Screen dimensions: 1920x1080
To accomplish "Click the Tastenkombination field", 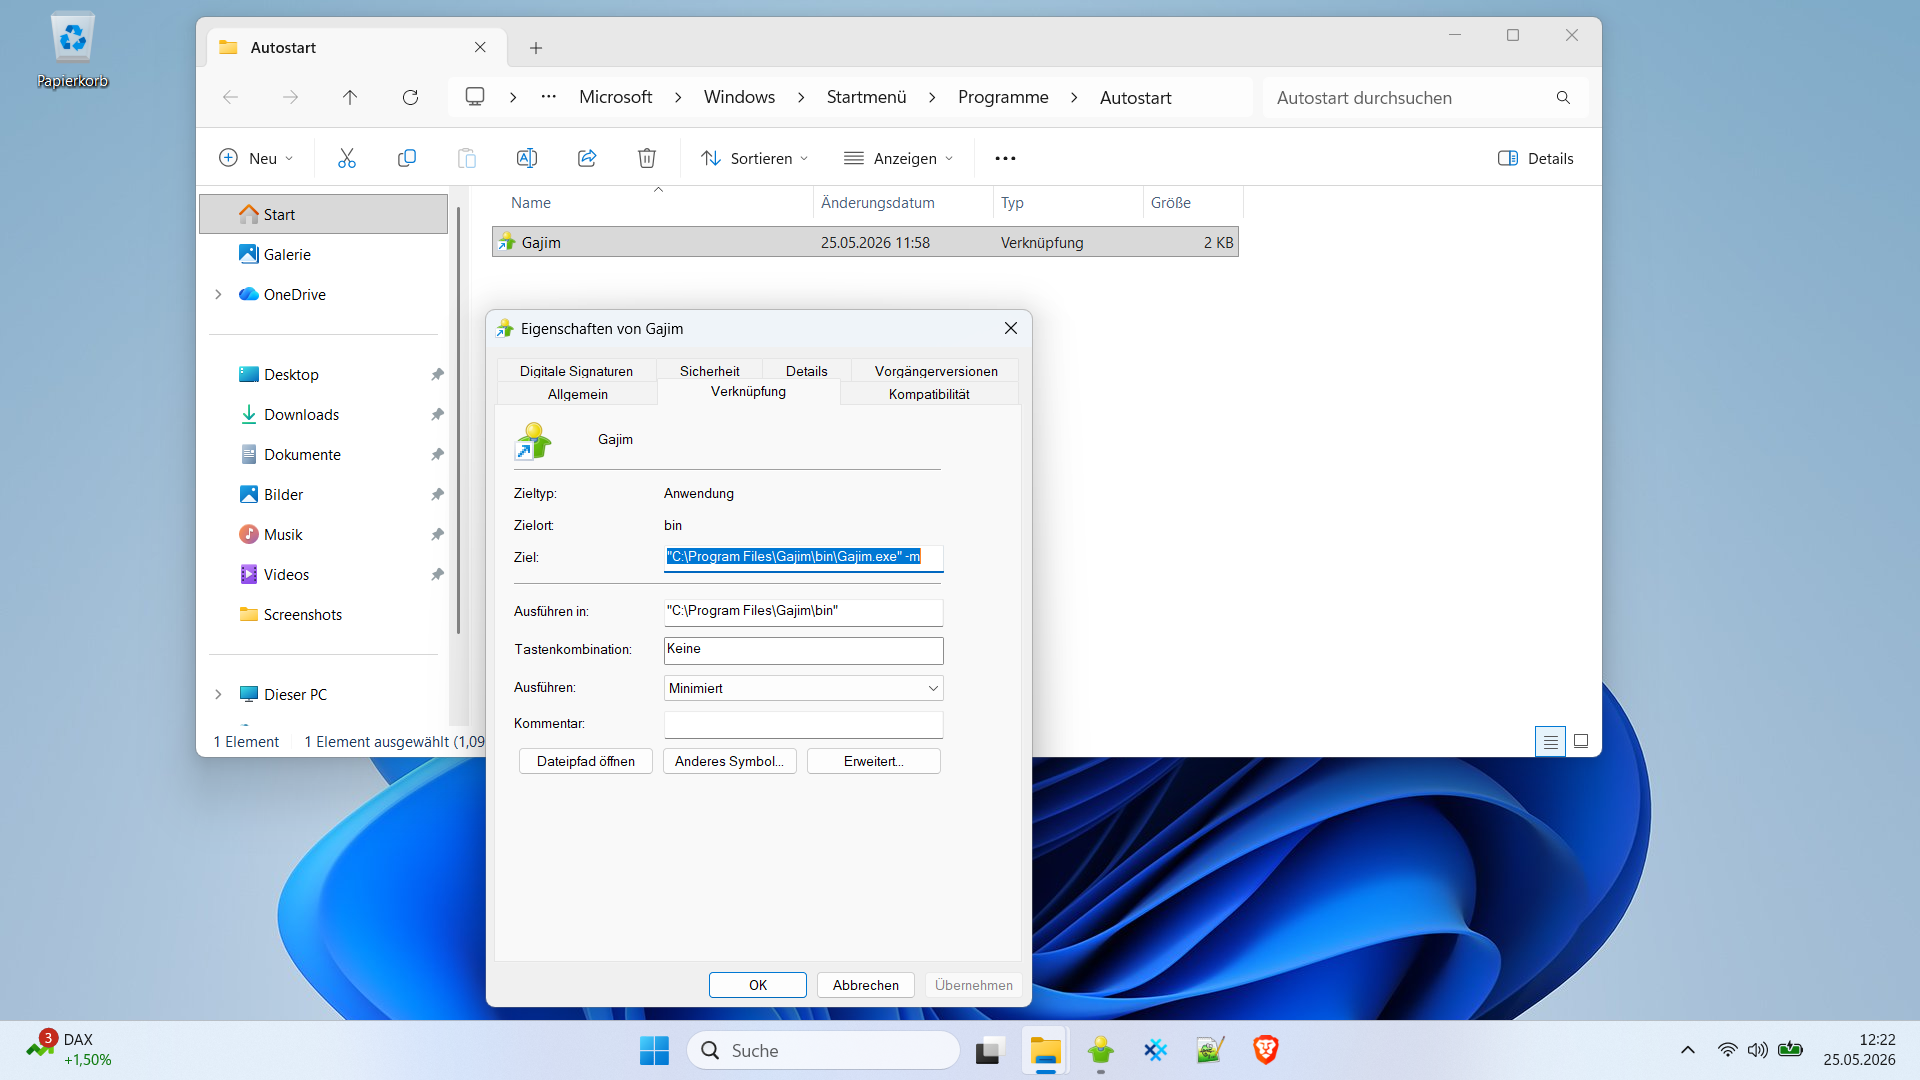I will 803,650.
